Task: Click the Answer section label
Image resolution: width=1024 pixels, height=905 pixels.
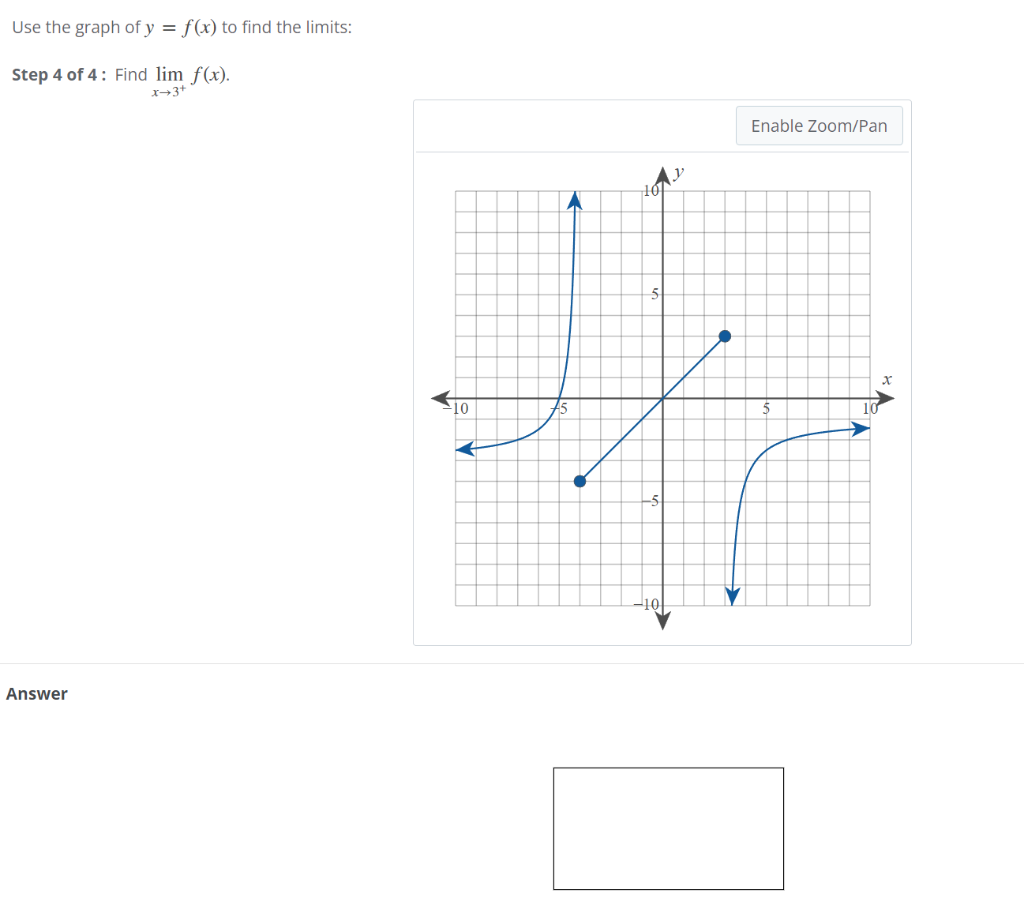Action: click(x=37, y=693)
